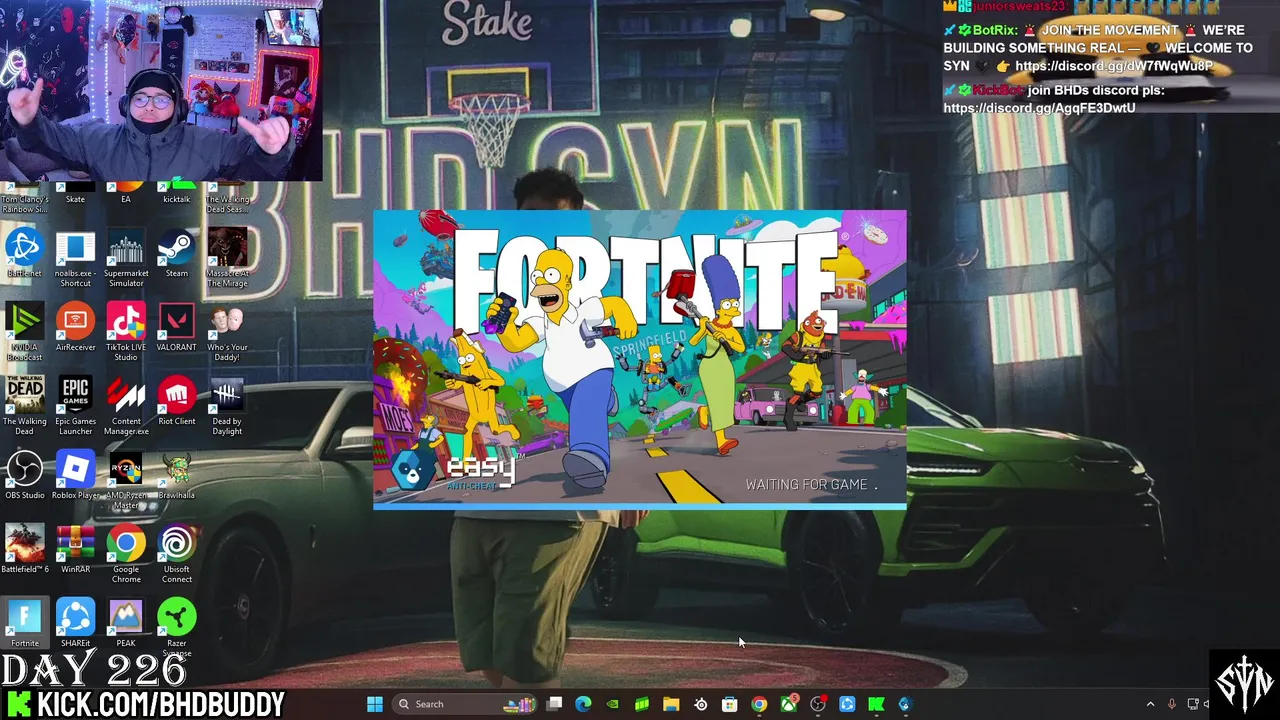Open the BotRix Discord invite link

click(1114, 66)
